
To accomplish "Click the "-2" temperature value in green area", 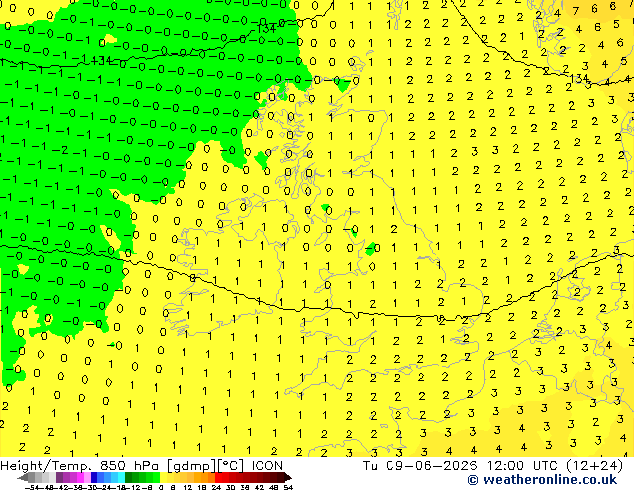I will click(x=62, y=151).
